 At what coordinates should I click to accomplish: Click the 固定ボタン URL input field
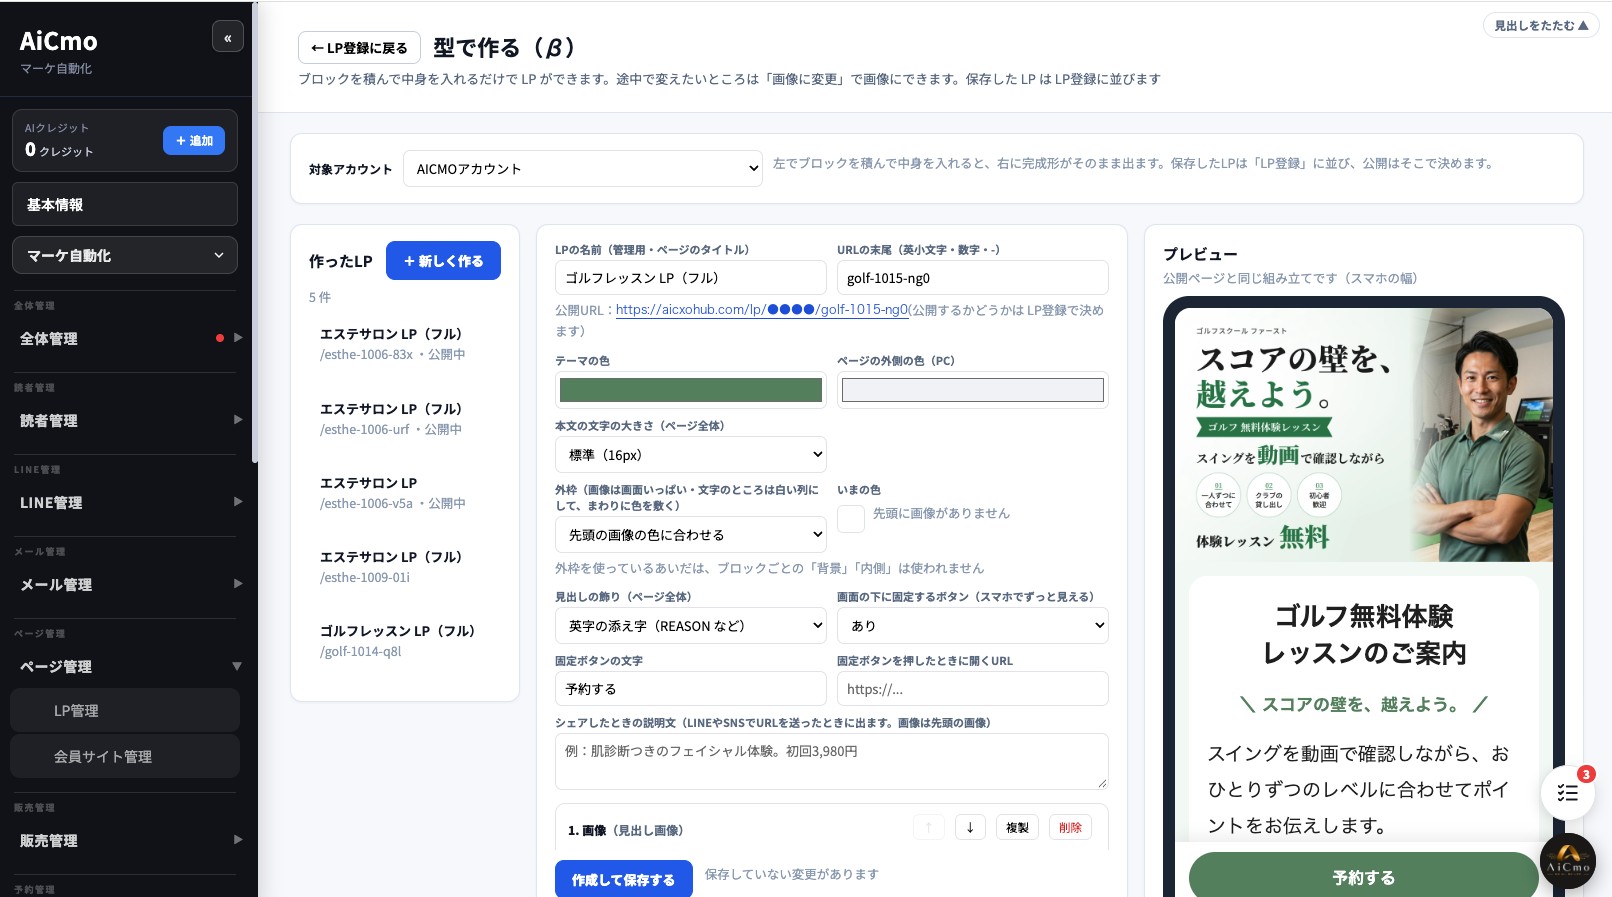973,689
